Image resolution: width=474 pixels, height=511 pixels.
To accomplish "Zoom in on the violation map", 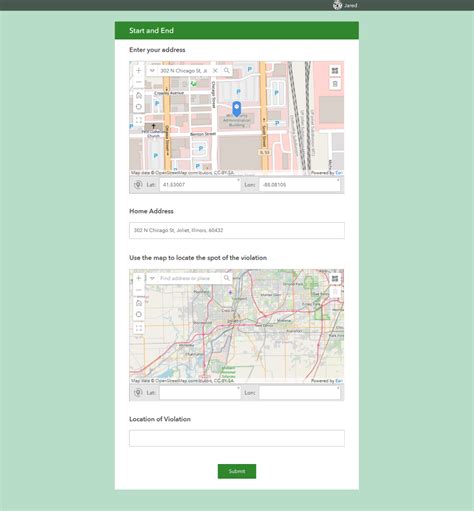I will [139, 278].
